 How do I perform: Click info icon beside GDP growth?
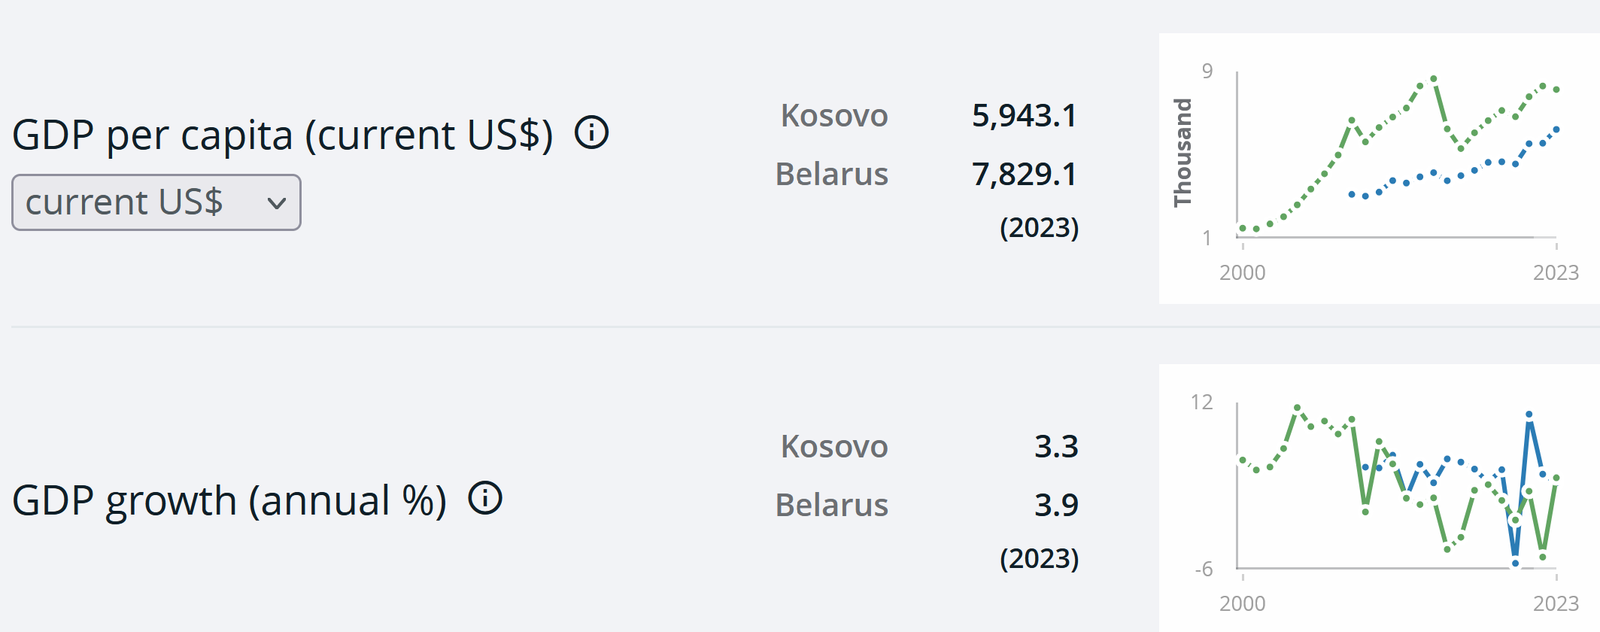tap(485, 498)
